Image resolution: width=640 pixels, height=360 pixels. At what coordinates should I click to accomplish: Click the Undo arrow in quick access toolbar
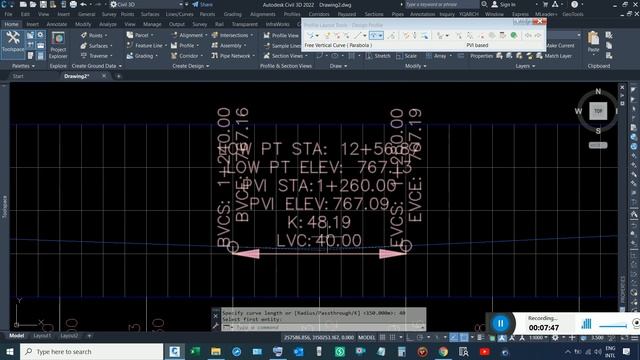click(83, 4)
